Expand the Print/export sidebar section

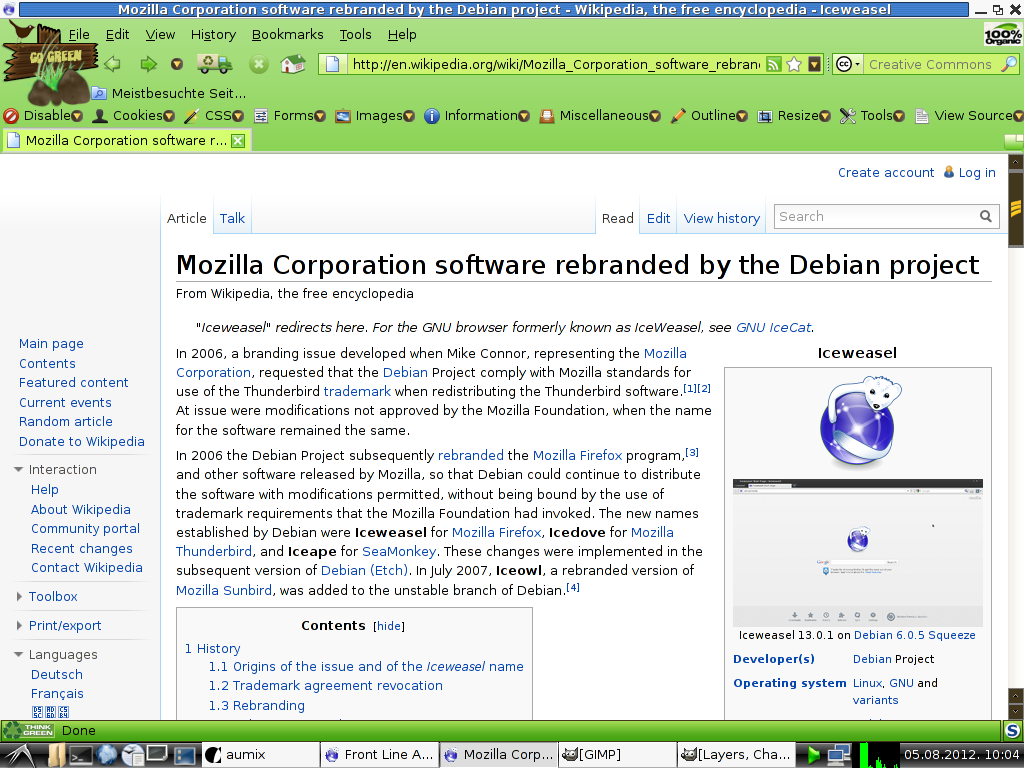click(18, 626)
